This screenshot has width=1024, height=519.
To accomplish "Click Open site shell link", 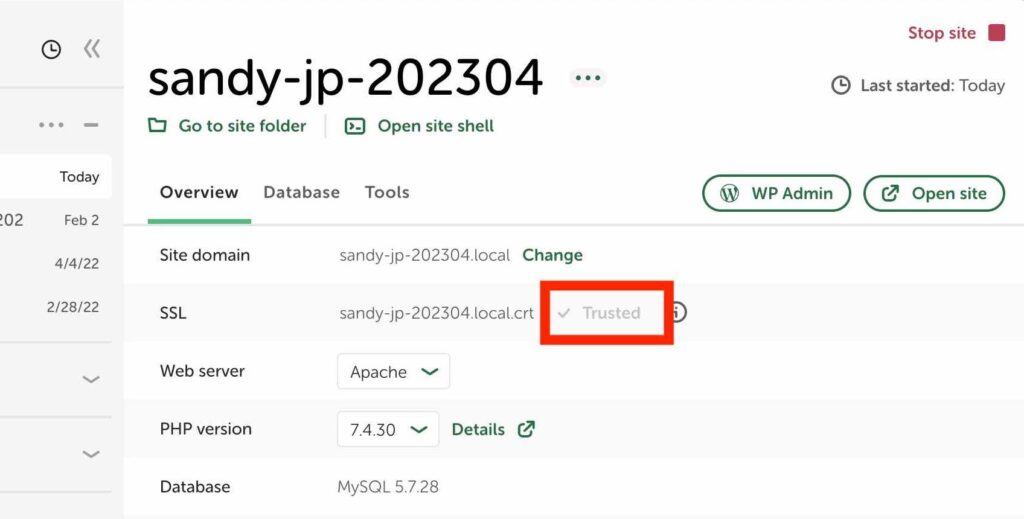I will (419, 125).
